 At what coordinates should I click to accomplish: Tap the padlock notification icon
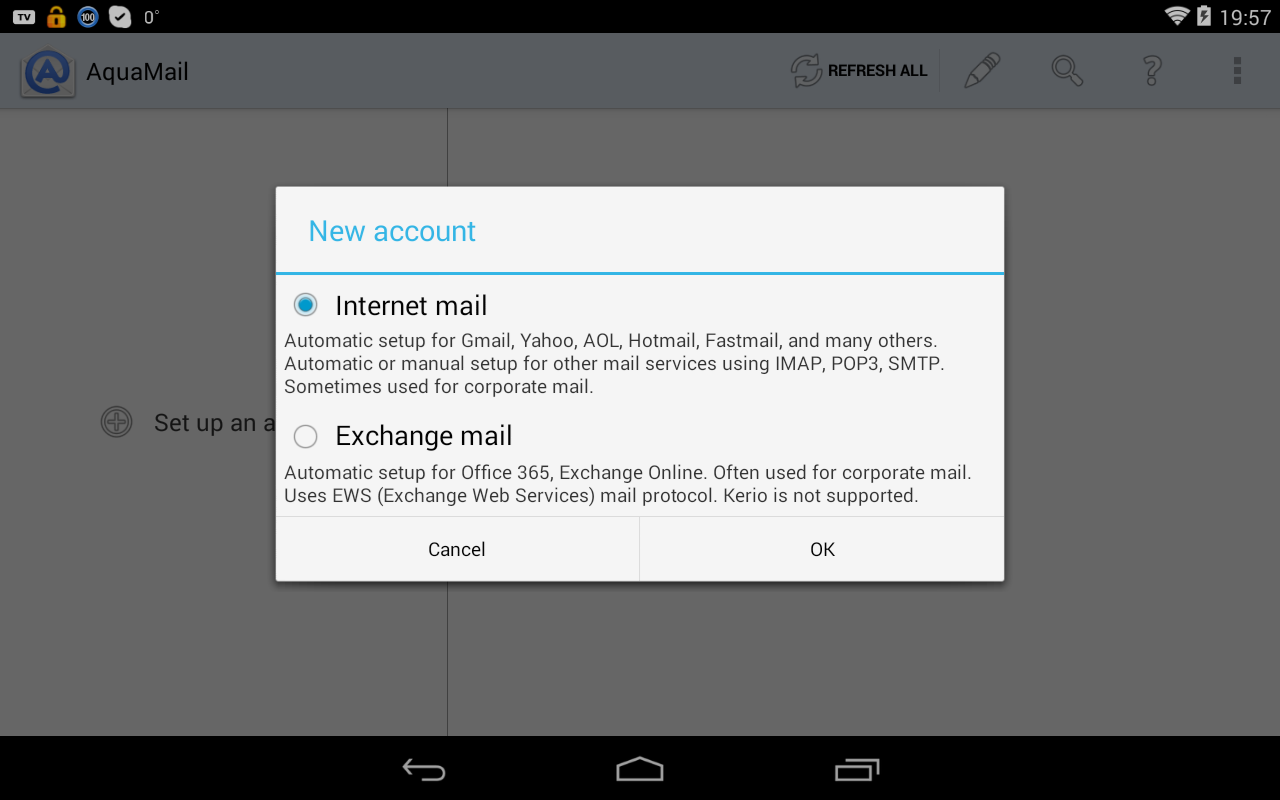pyautogui.click(x=56, y=16)
